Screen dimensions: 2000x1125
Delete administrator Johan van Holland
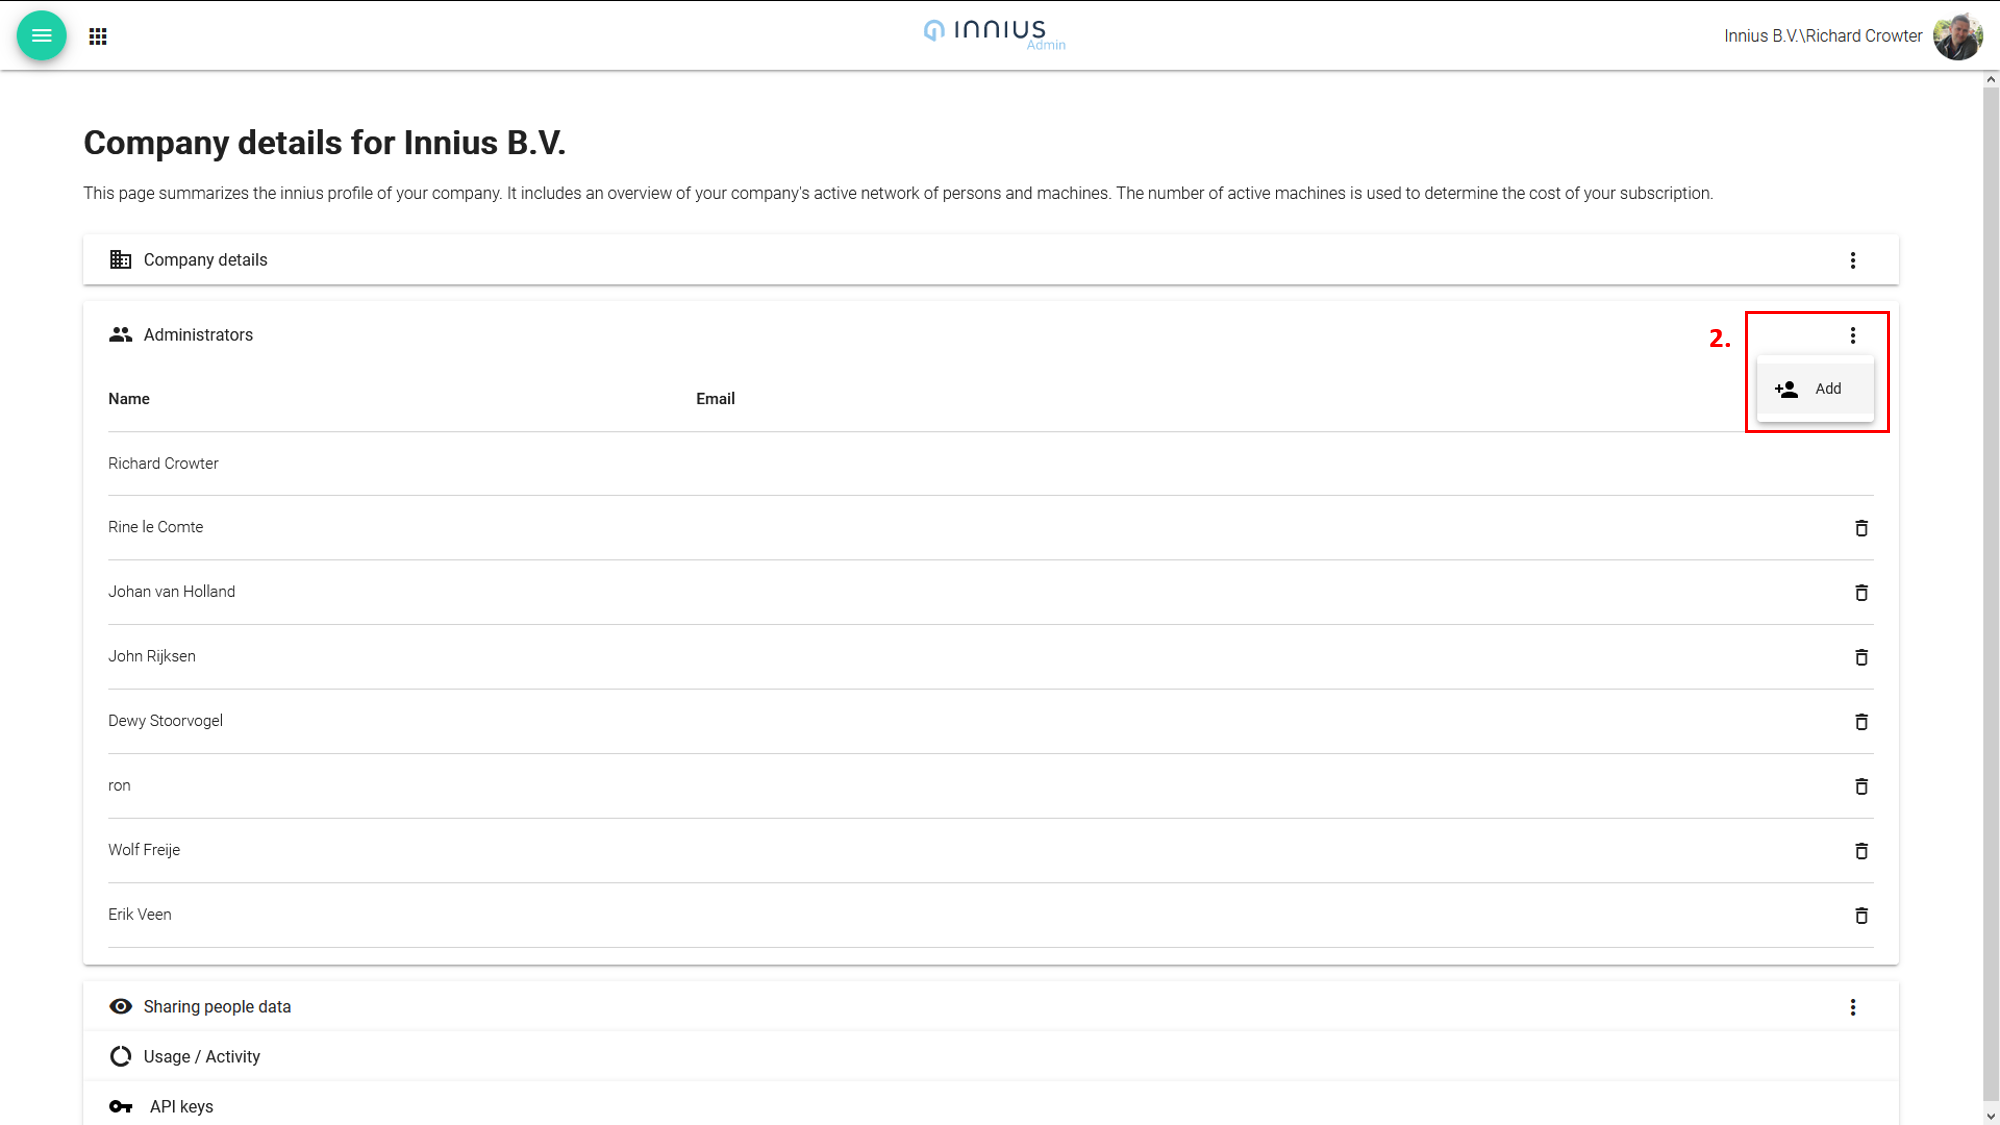pos(1861,593)
